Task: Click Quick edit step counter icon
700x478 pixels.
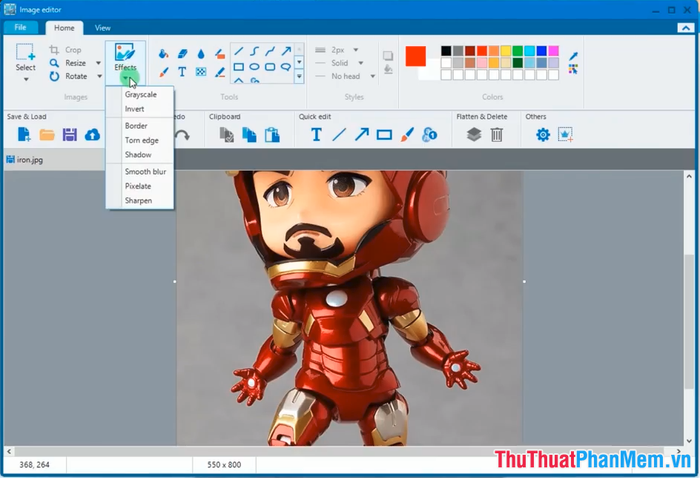Action: pyautogui.click(x=429, y=134)
